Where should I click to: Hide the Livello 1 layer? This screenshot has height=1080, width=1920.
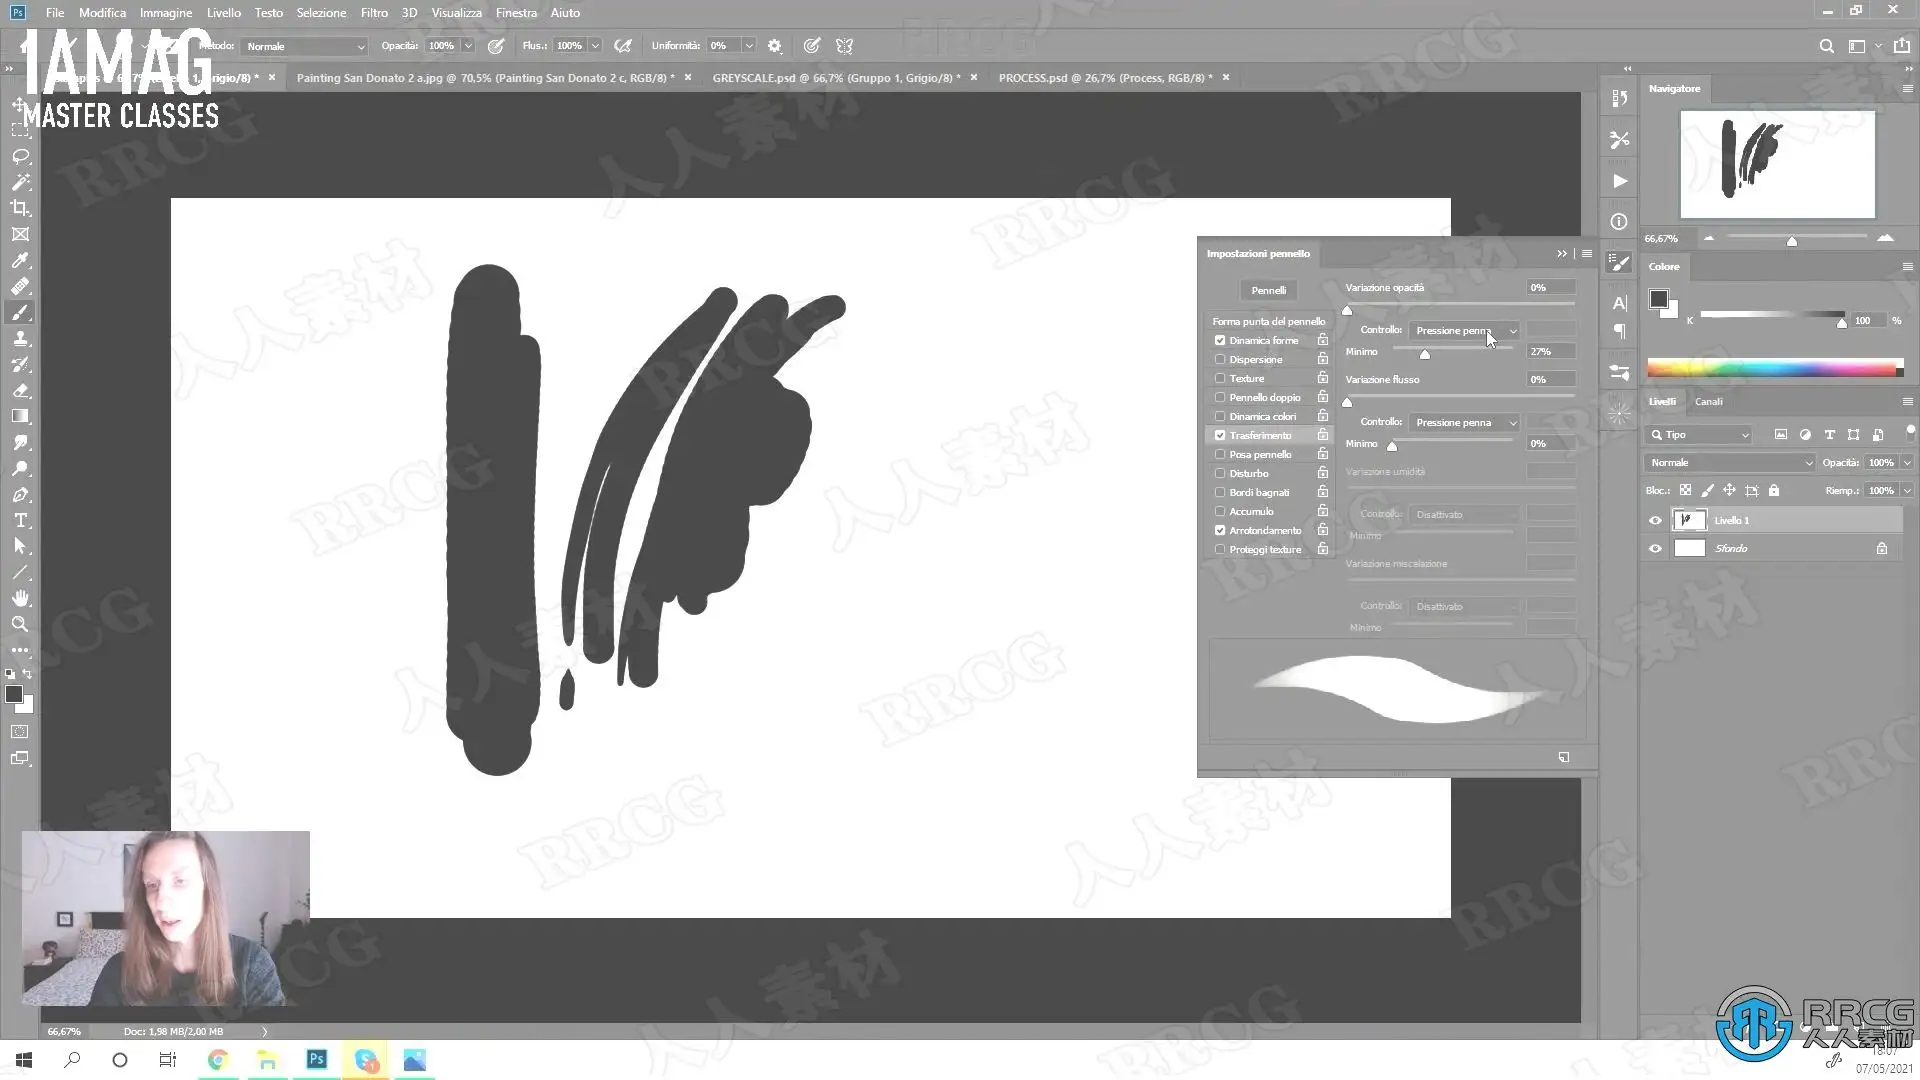pyautogui.click(x=1655, y=520)
